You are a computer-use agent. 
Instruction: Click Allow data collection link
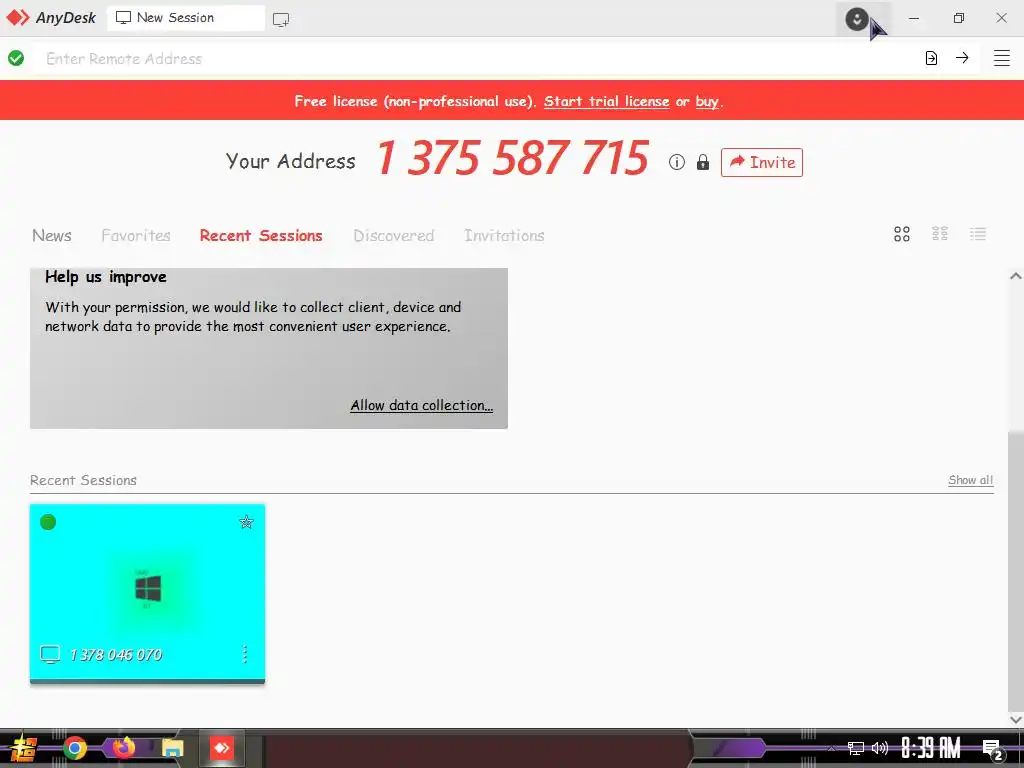421,405
